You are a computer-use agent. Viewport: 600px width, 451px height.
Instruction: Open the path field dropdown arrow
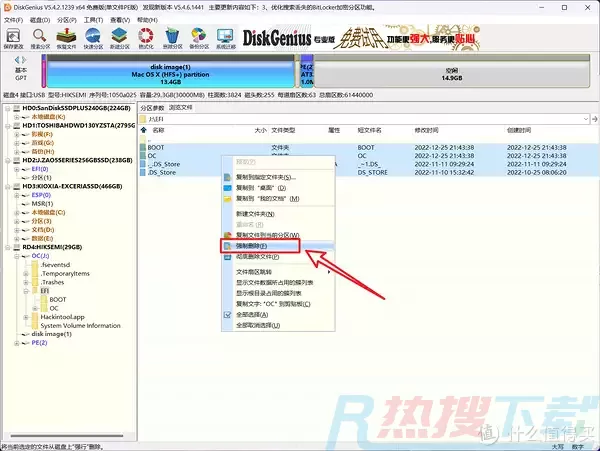585,119
